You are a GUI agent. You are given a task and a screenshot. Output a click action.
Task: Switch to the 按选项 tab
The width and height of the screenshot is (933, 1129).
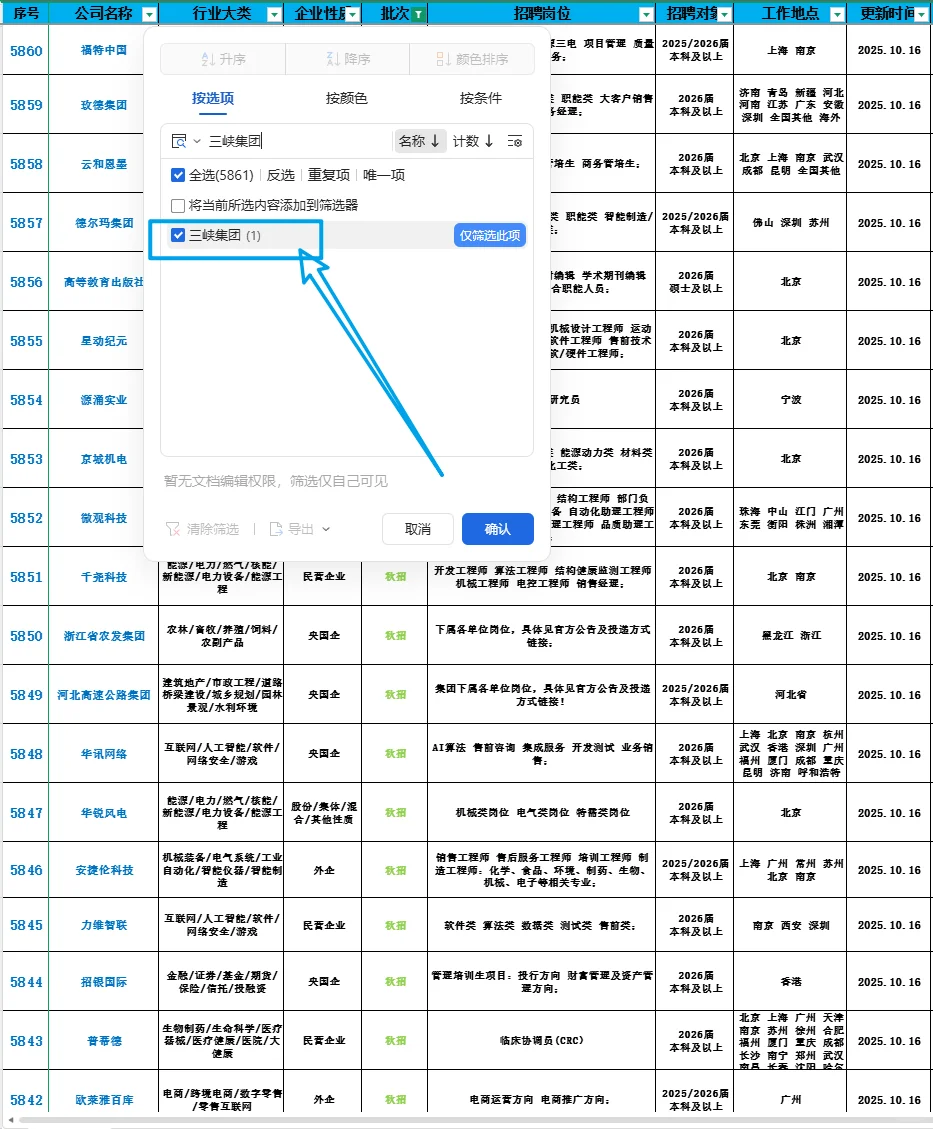pyautogui.click(x=212, y=98)
